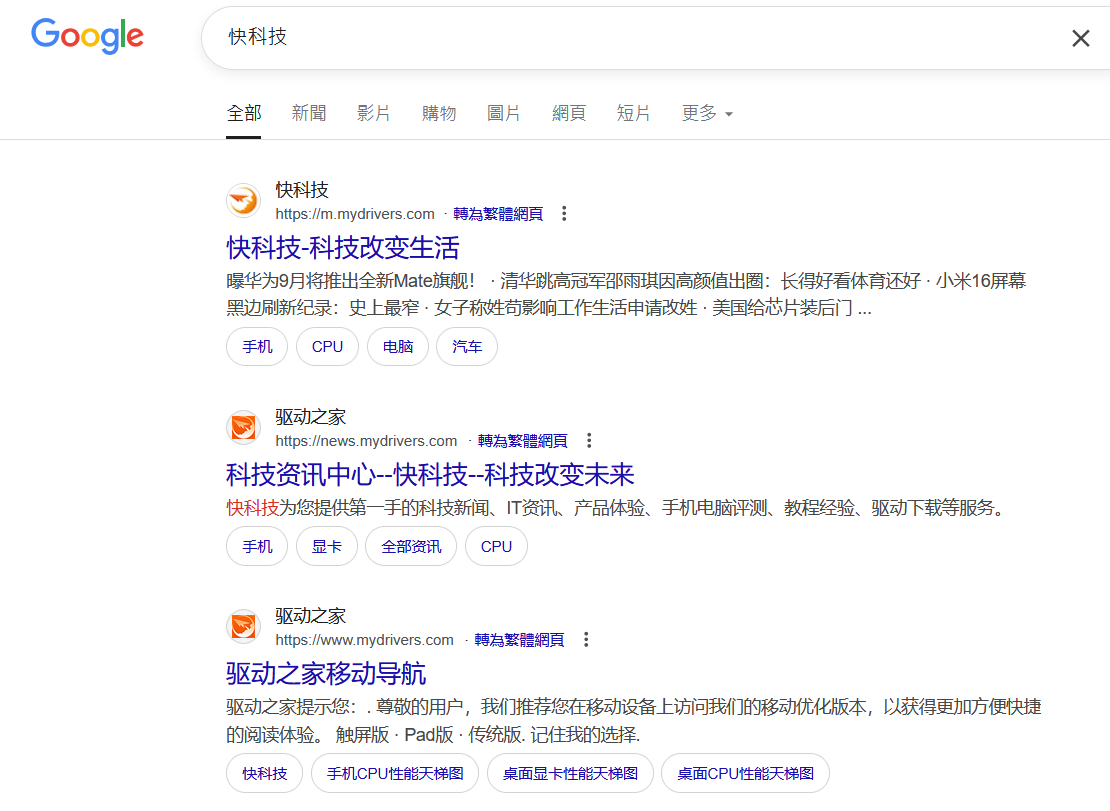Click the https://m.mydrivers.com URL text
Viewport: 1110px width, 811px height.
(x=355, y=214)
